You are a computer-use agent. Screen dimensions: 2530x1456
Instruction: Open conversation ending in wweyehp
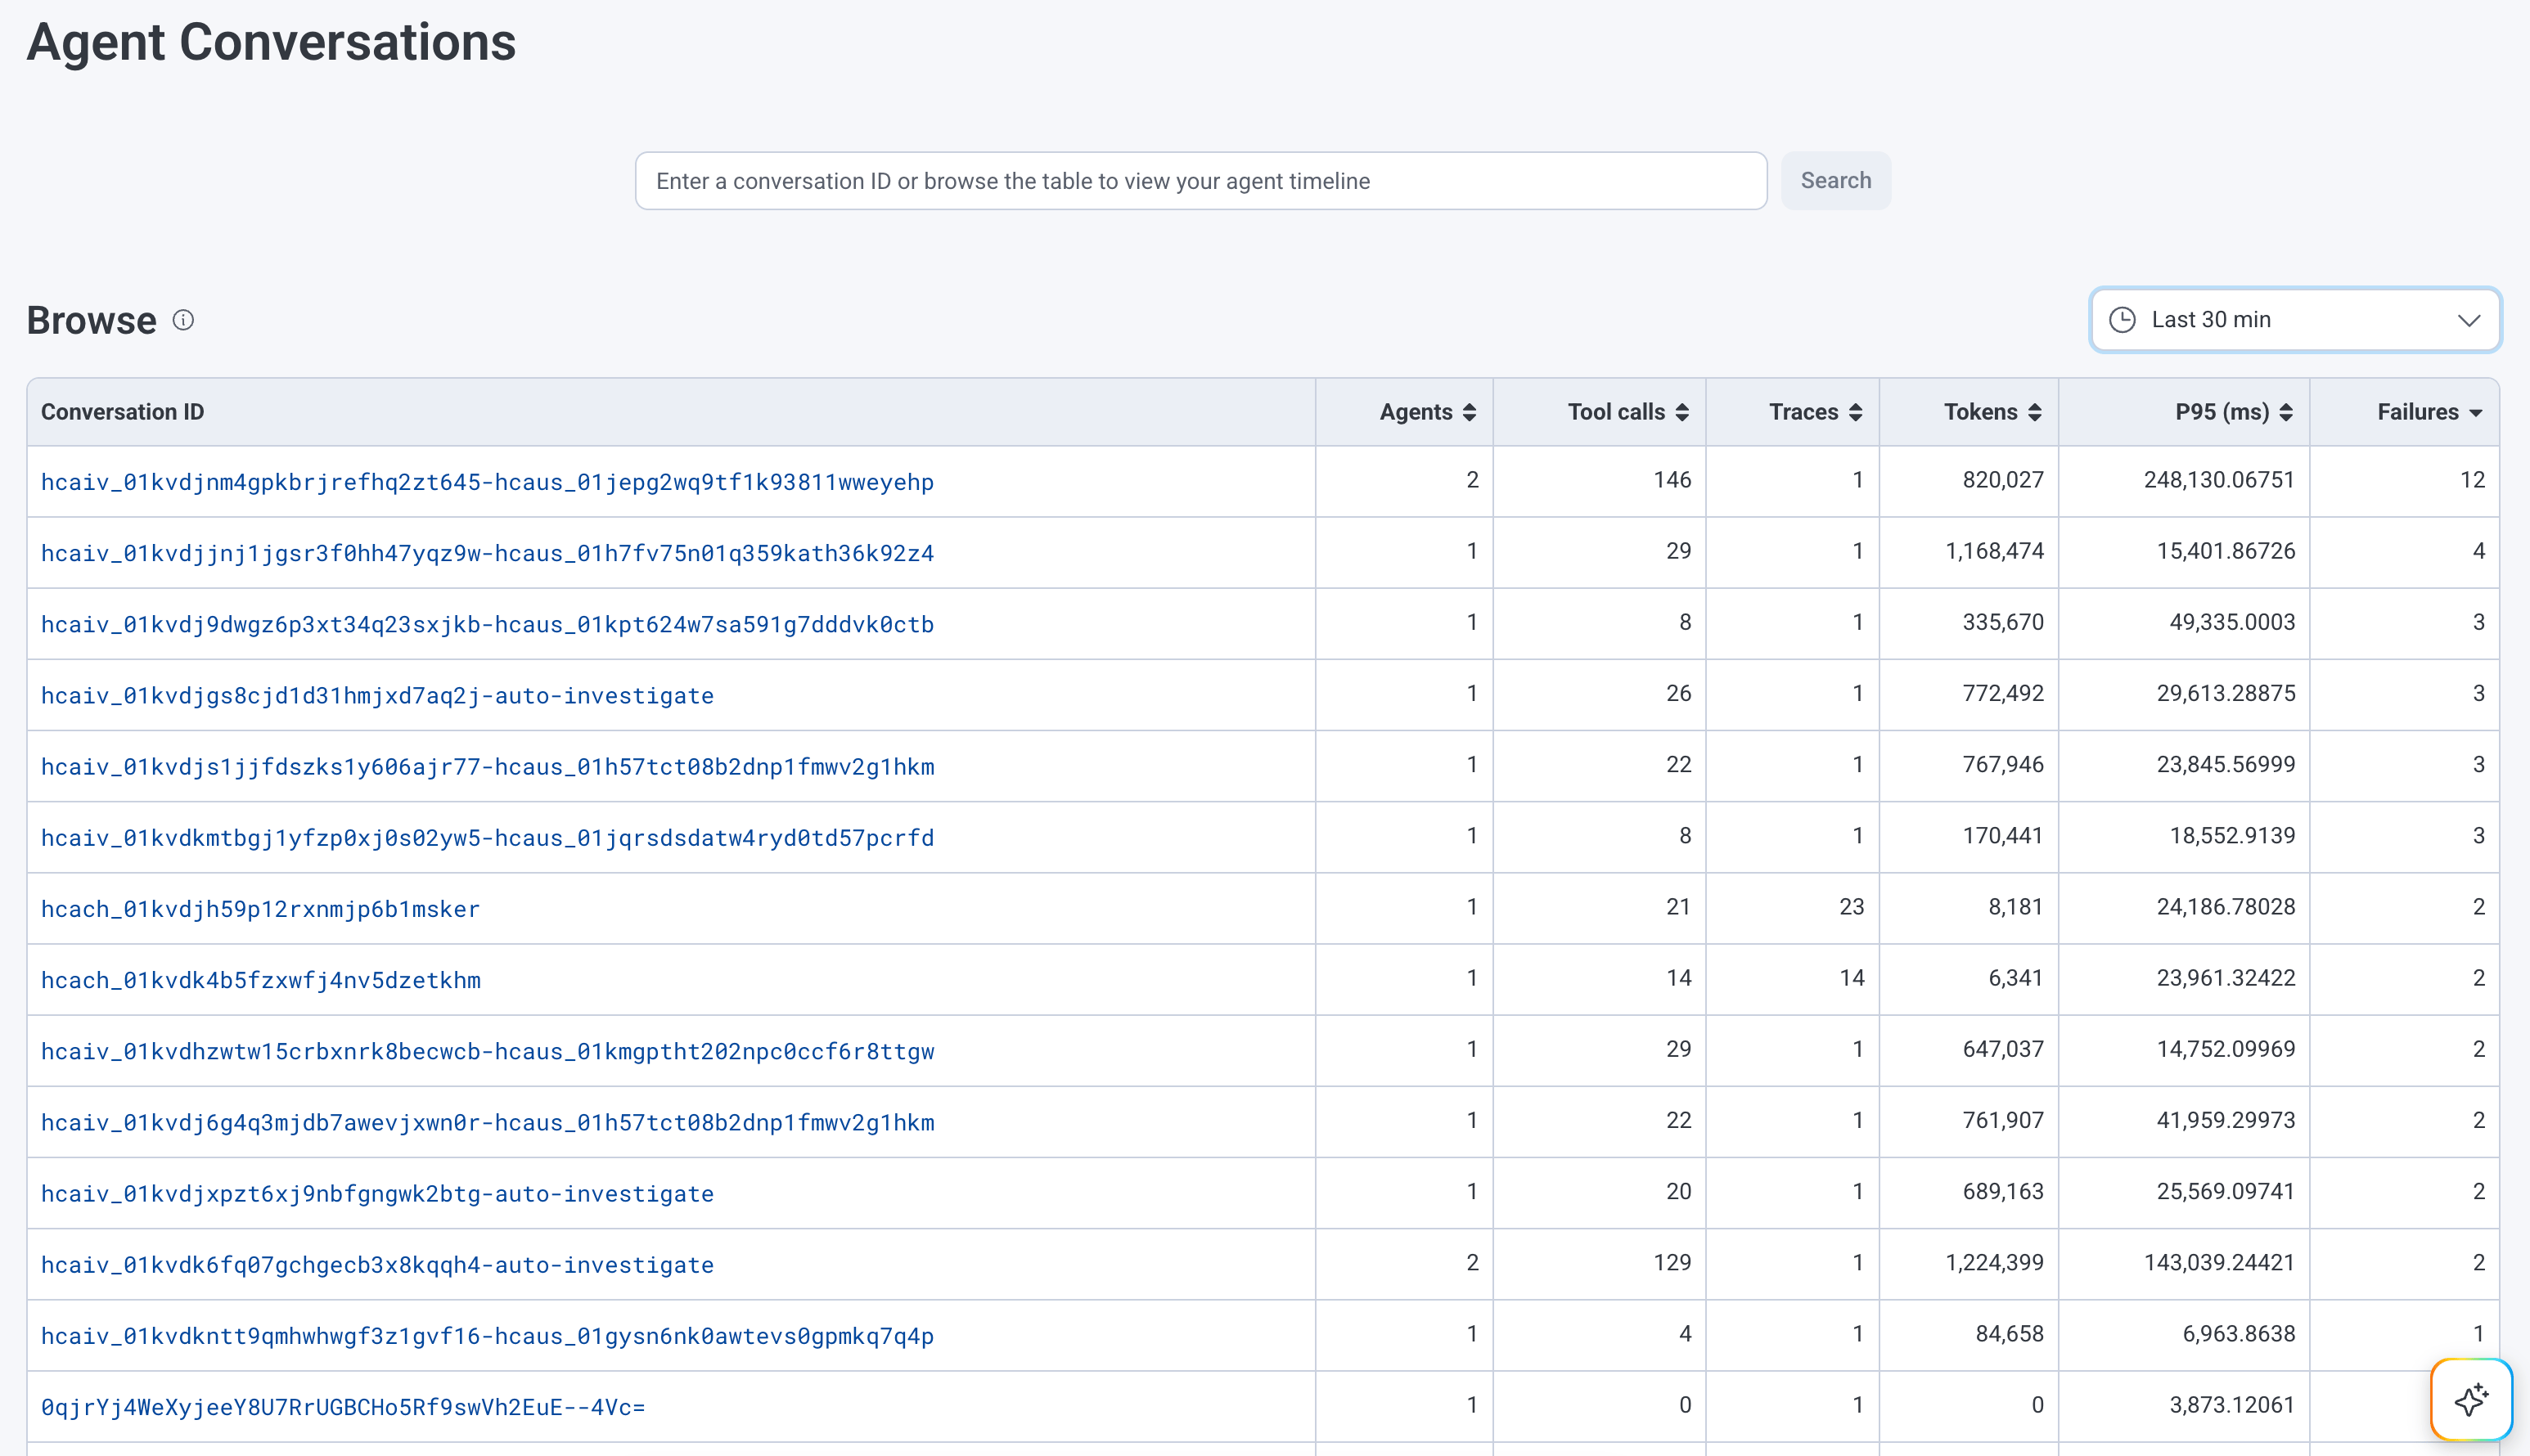[487, 482]
